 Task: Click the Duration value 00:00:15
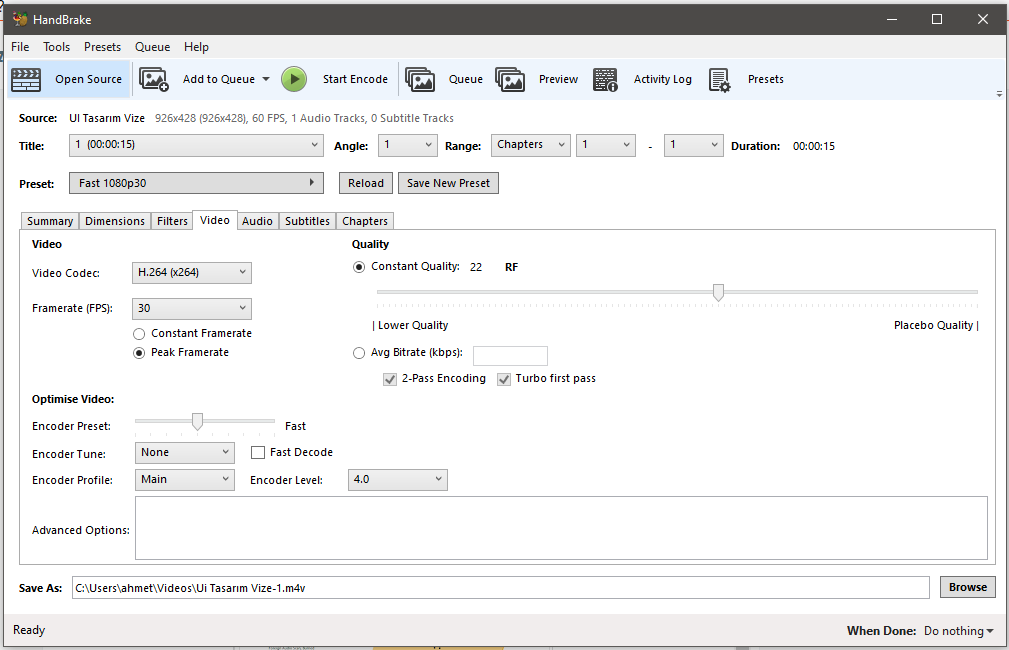click(814, 147)
